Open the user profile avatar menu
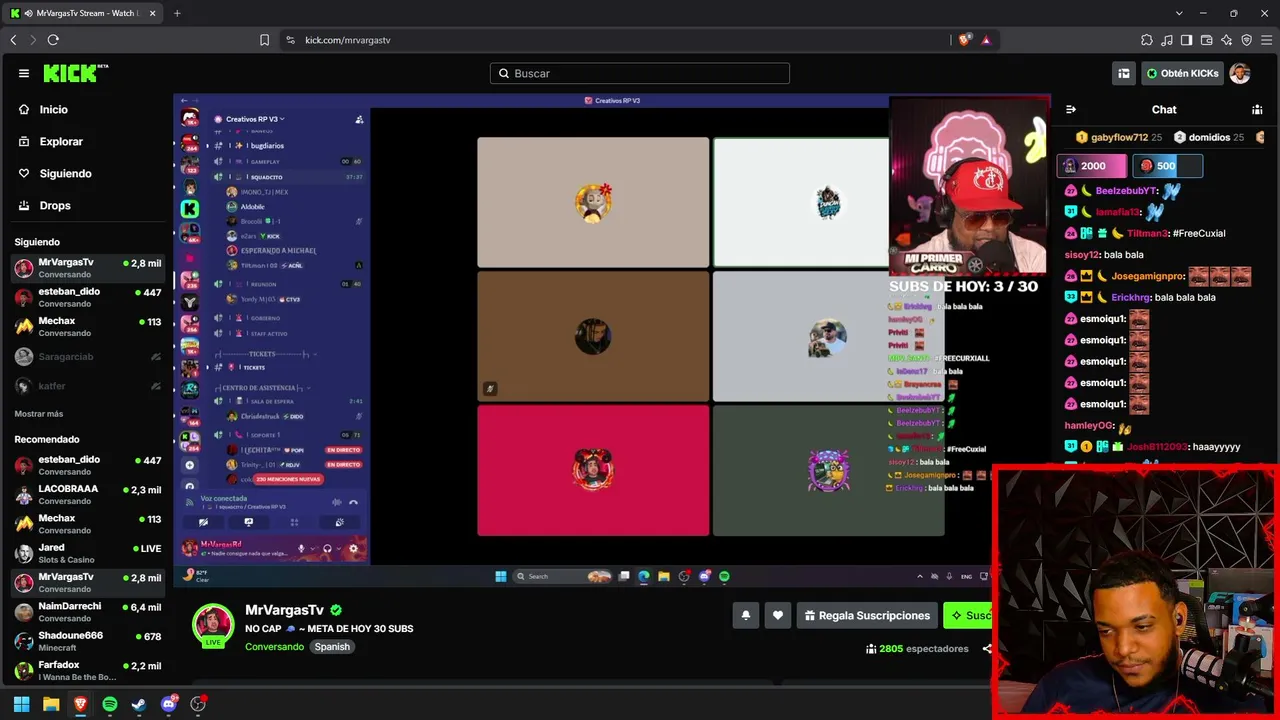Image resolution: width=1280 pixels, height=720 pixels. coord(1240,73)
